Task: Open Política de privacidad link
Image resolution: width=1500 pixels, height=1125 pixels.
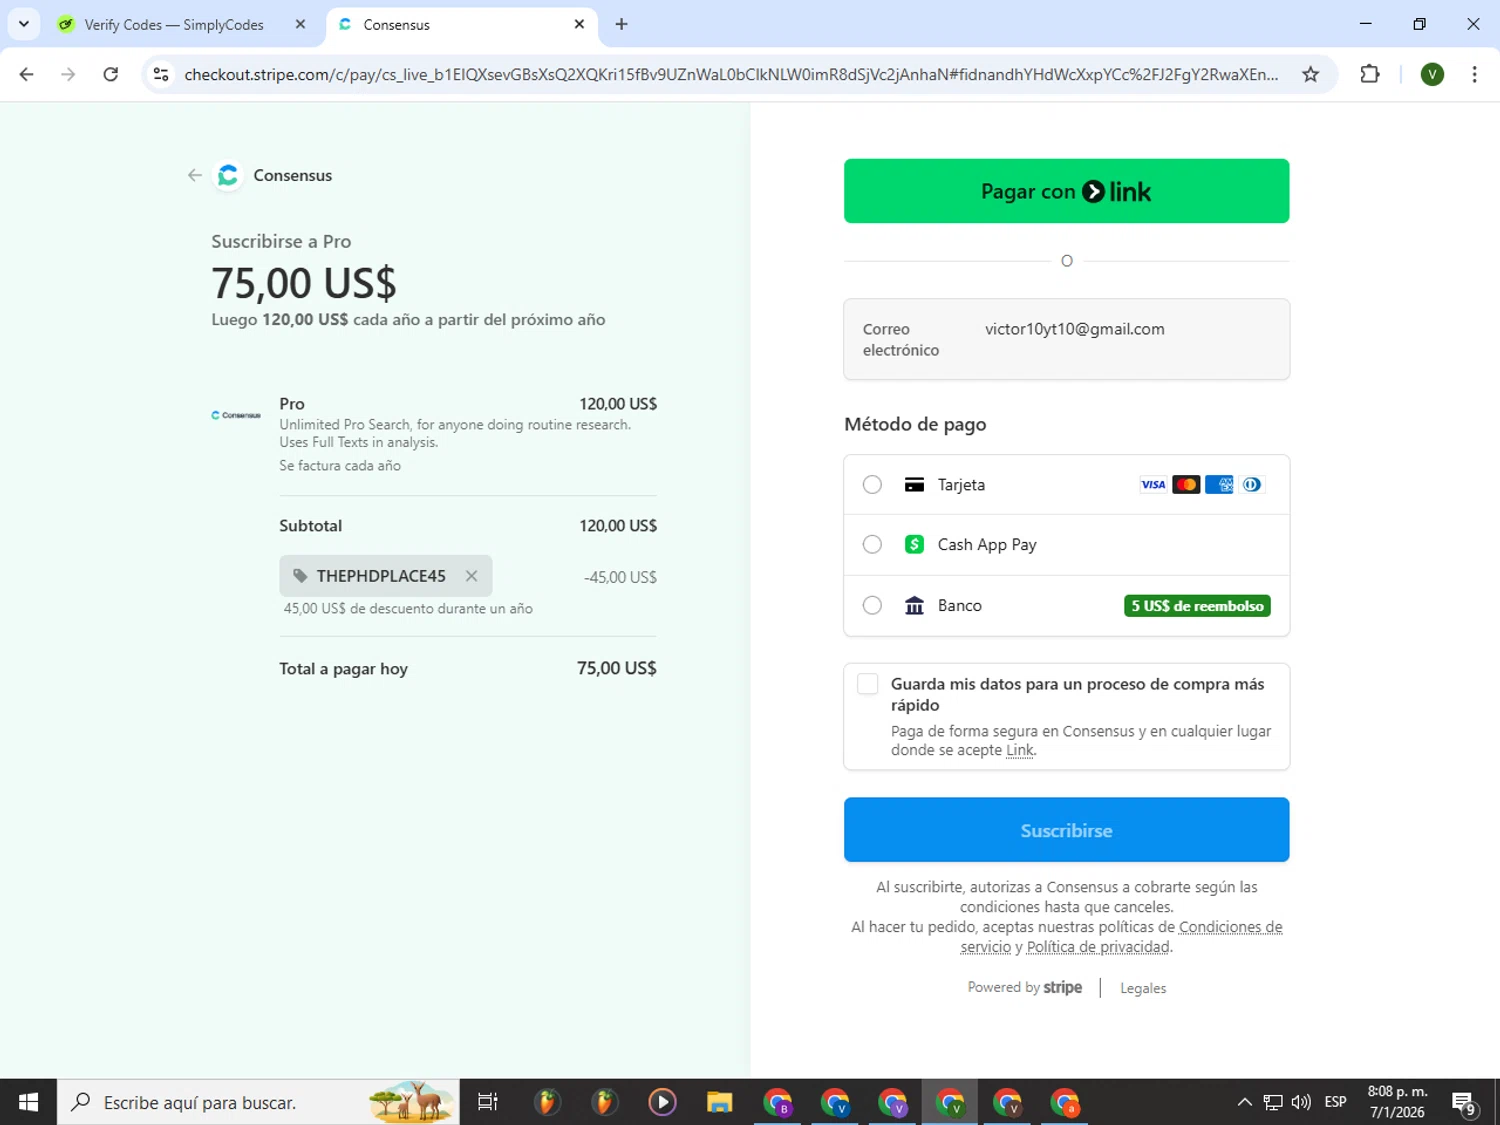Action: [x=1098, y=947]
